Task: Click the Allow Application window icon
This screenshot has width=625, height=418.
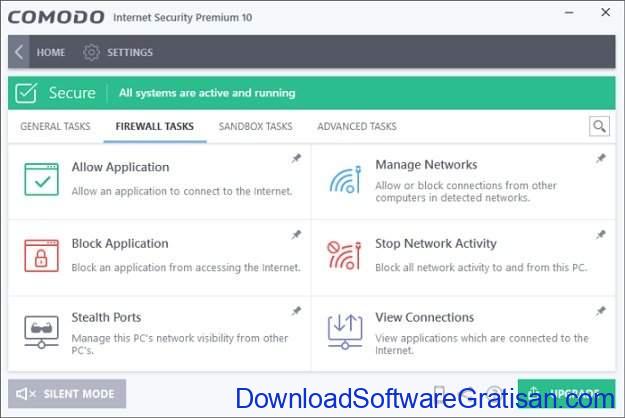Action: click(x=41, y=179)
